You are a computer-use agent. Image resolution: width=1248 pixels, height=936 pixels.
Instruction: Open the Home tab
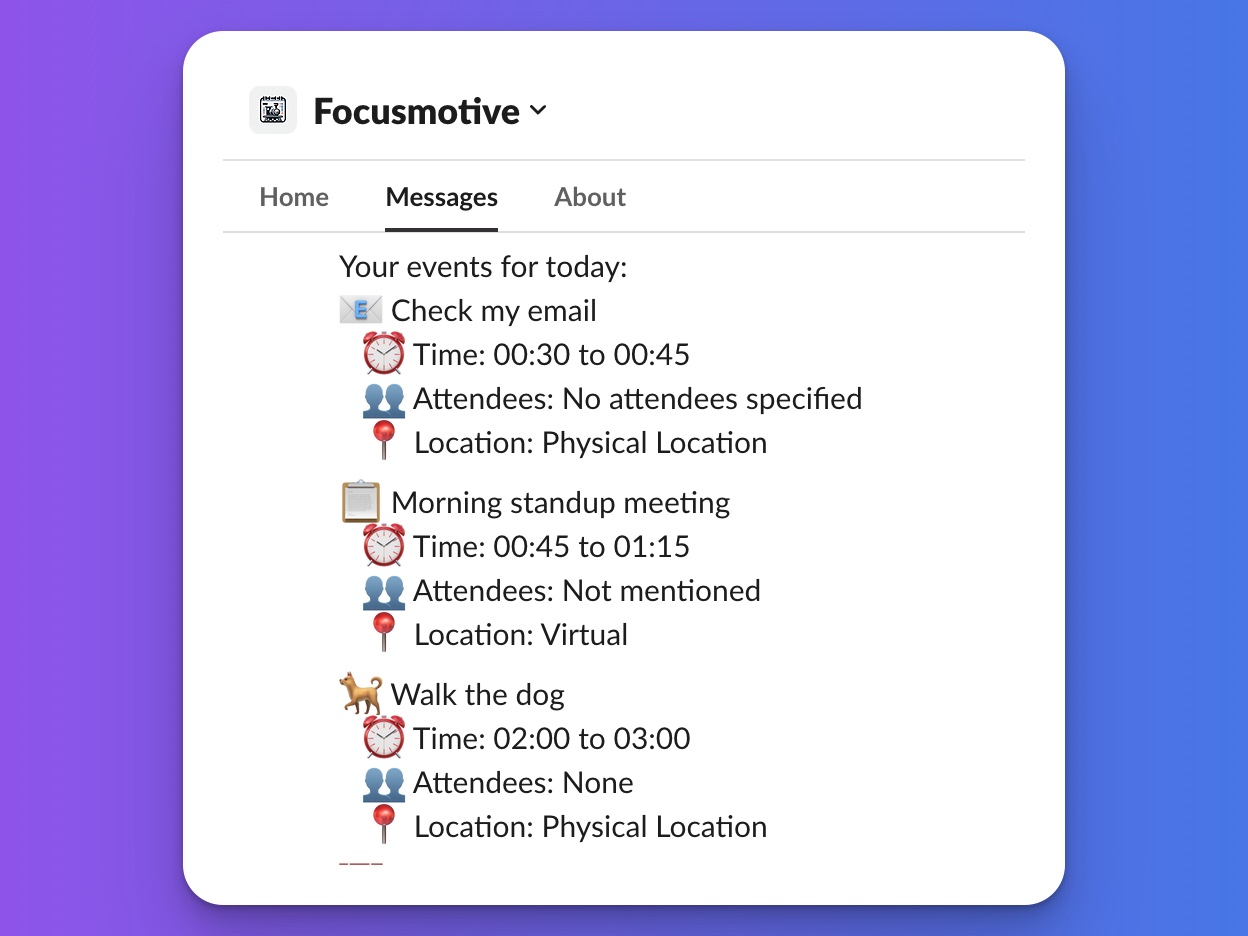click(x=294, y=197)
